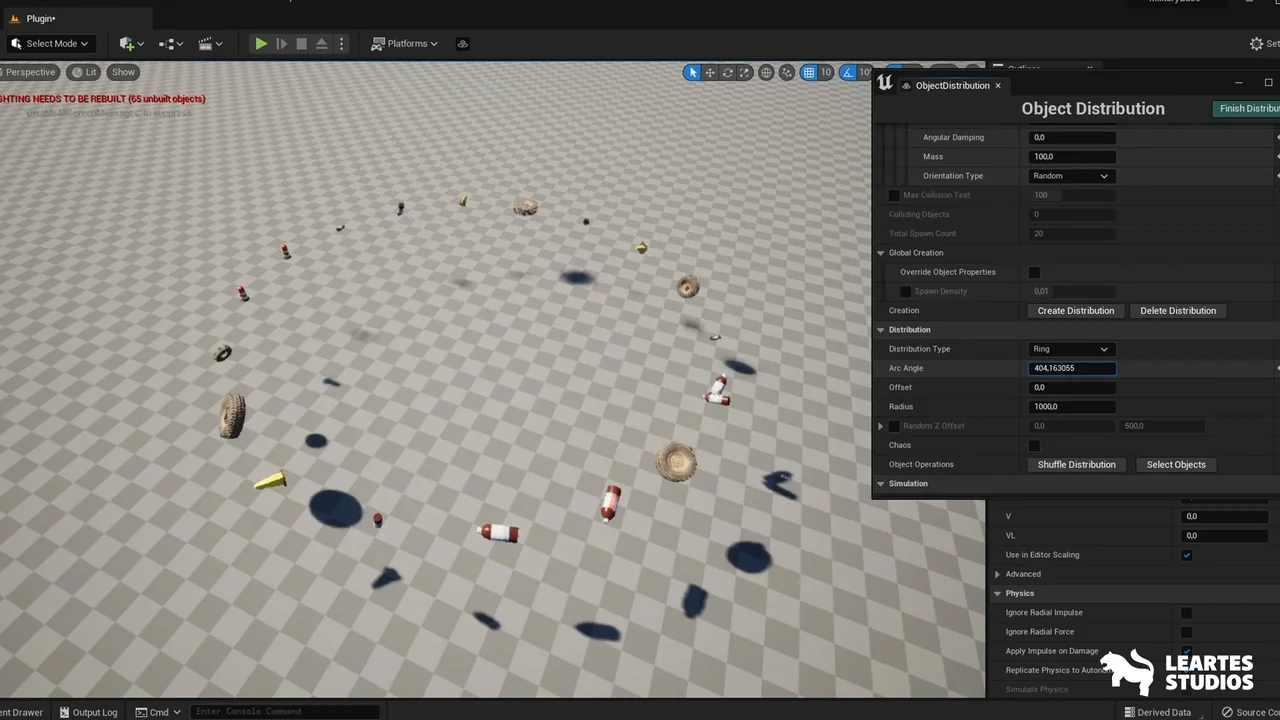The image size is (1280, 720).
Task: Expand the Advanced section
Action: point(998,574)
